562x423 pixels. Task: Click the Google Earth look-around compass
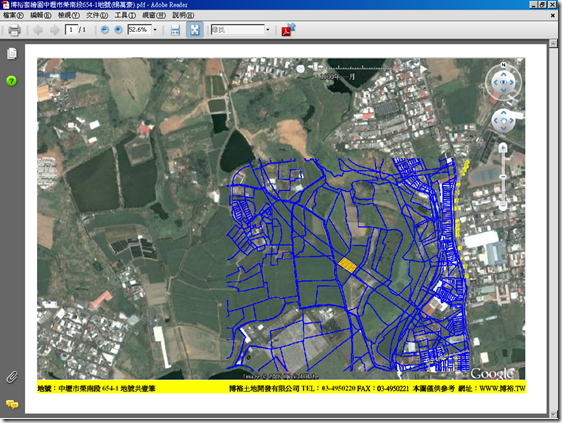(503, 82)
